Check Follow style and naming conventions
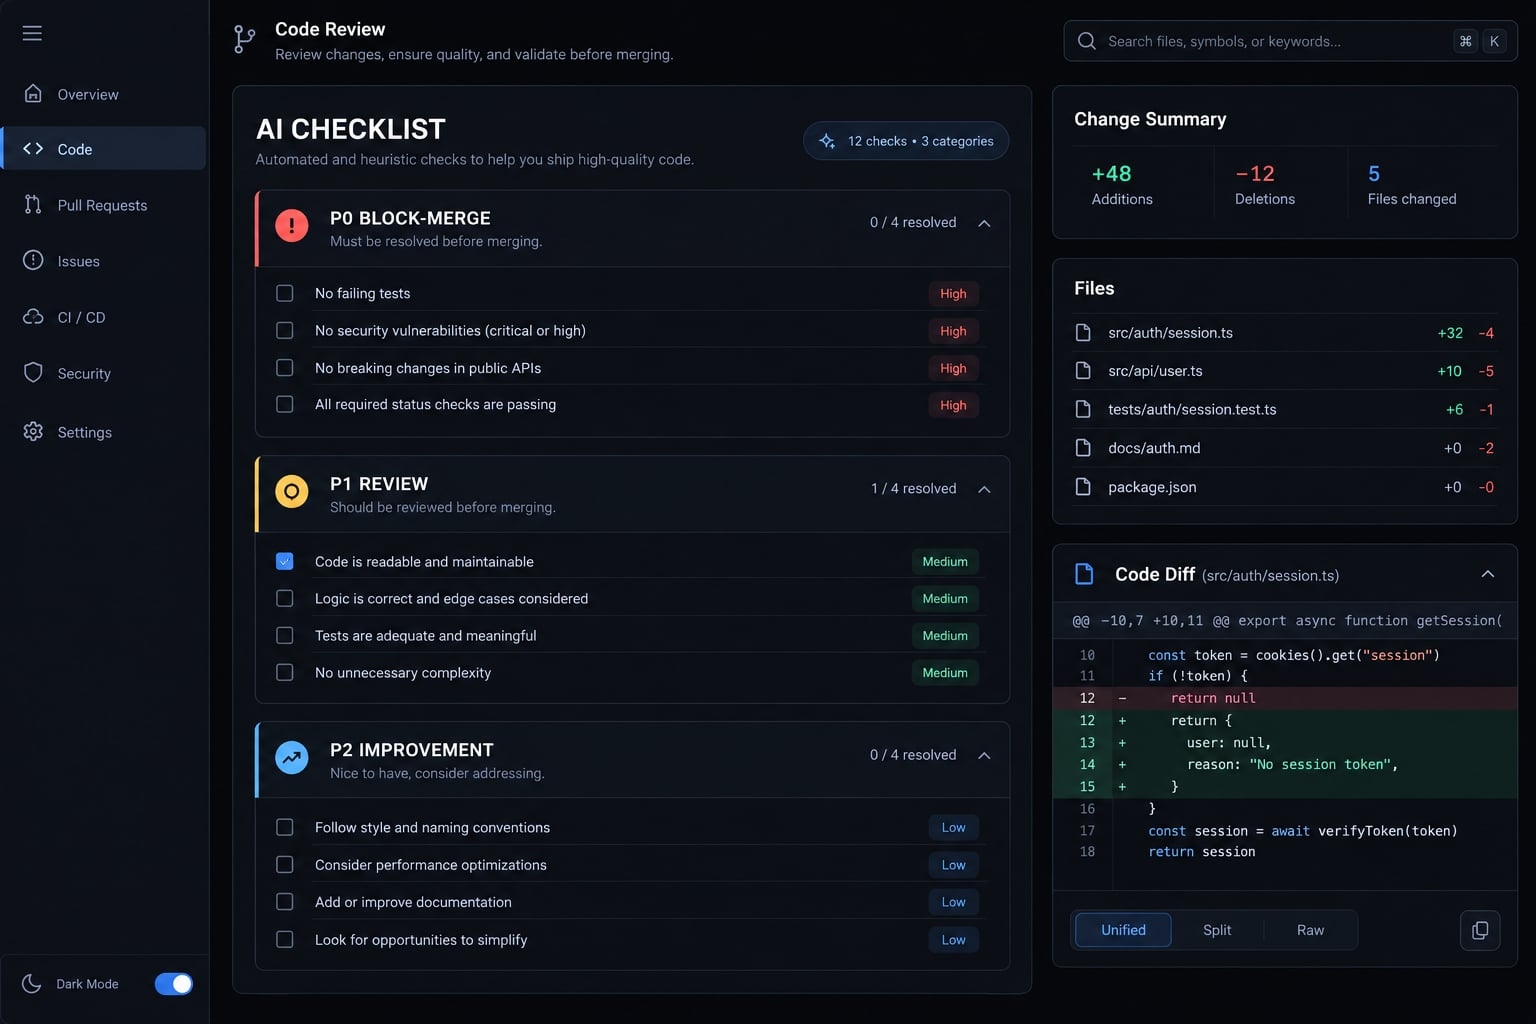1536x1024 pixels. (285, 827)
